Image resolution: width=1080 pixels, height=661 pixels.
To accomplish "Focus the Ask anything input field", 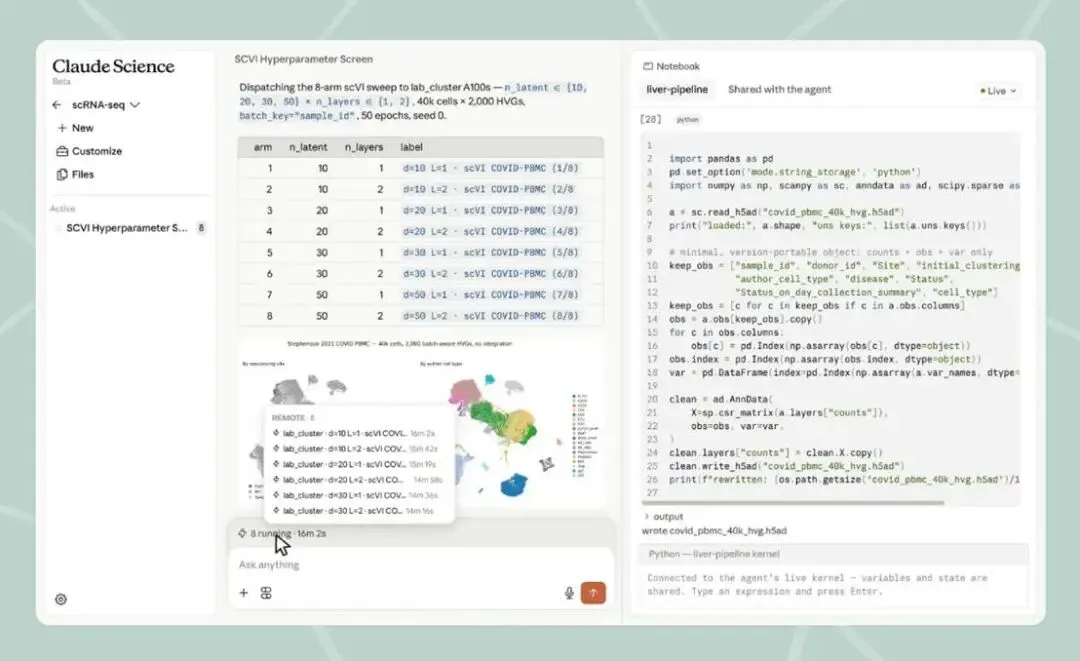I will (x=420, y=565).
